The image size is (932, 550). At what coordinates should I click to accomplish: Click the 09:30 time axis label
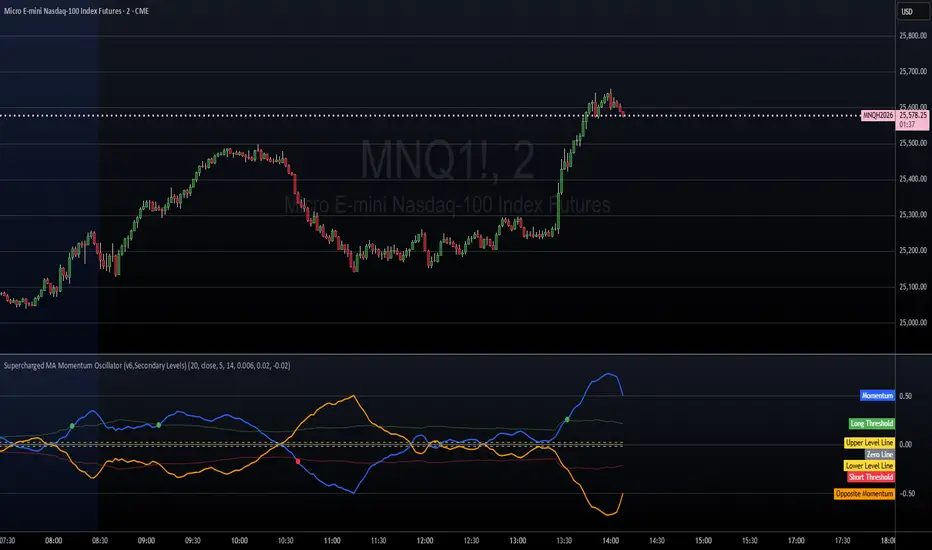pos(193,540)
